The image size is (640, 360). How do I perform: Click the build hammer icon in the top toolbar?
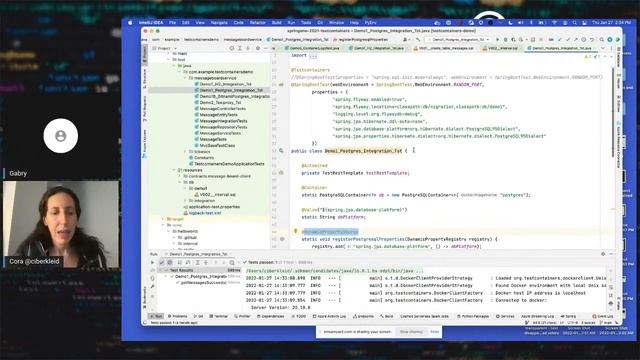418,40
